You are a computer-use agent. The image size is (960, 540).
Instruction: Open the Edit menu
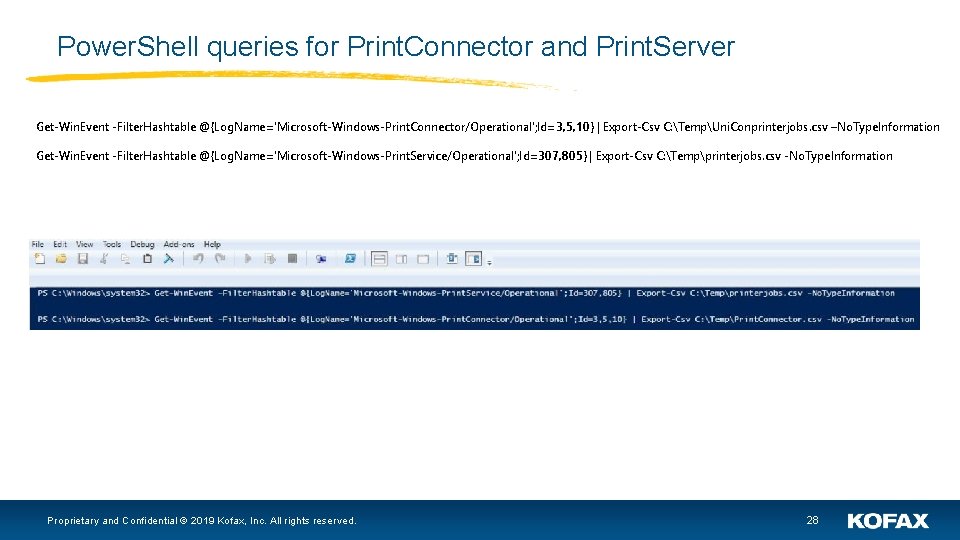point(60,244)
